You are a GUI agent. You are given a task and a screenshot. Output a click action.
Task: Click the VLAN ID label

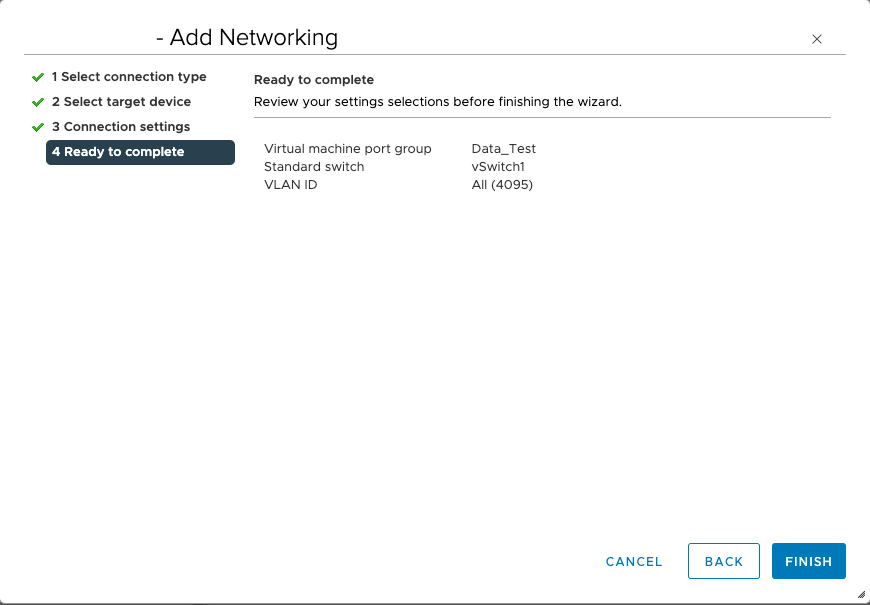[290, 185]
